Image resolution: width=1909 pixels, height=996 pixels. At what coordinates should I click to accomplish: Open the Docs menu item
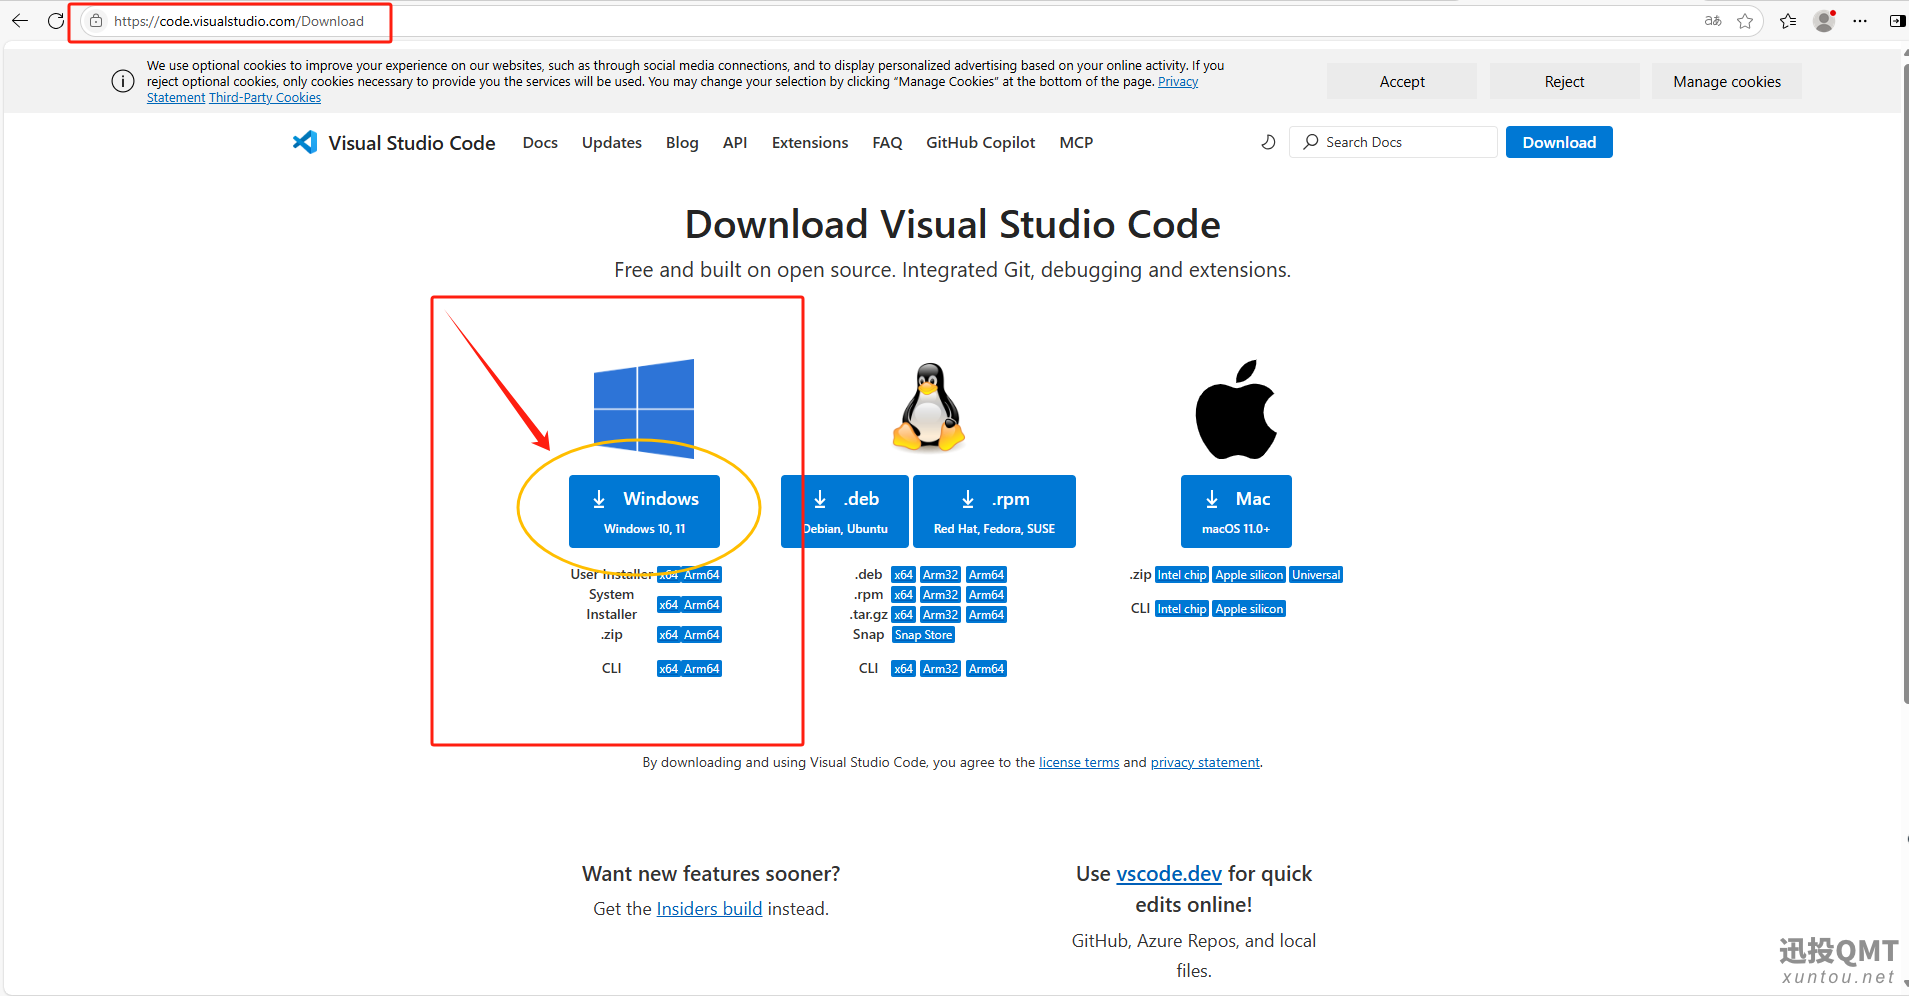point(540,142)
